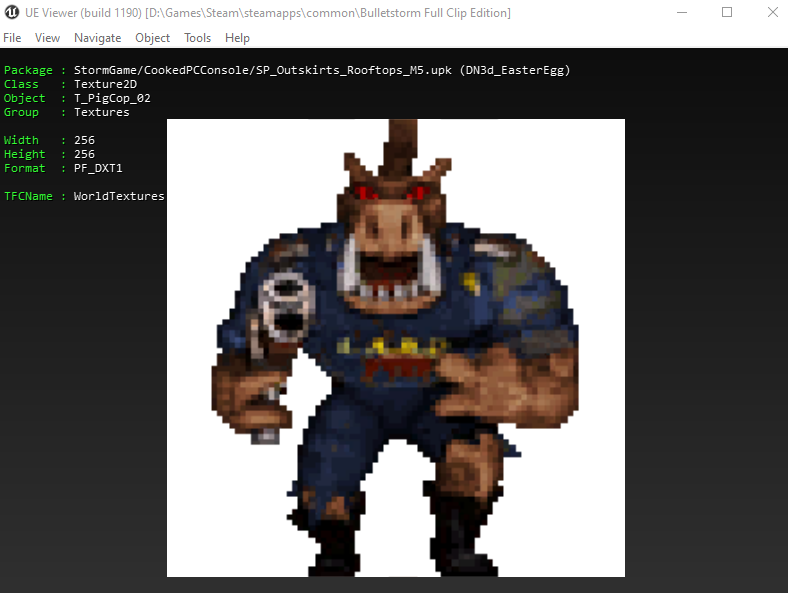Open the Navigate menu
Viewport: 788px width, 593px height.
tap(97, 38)
